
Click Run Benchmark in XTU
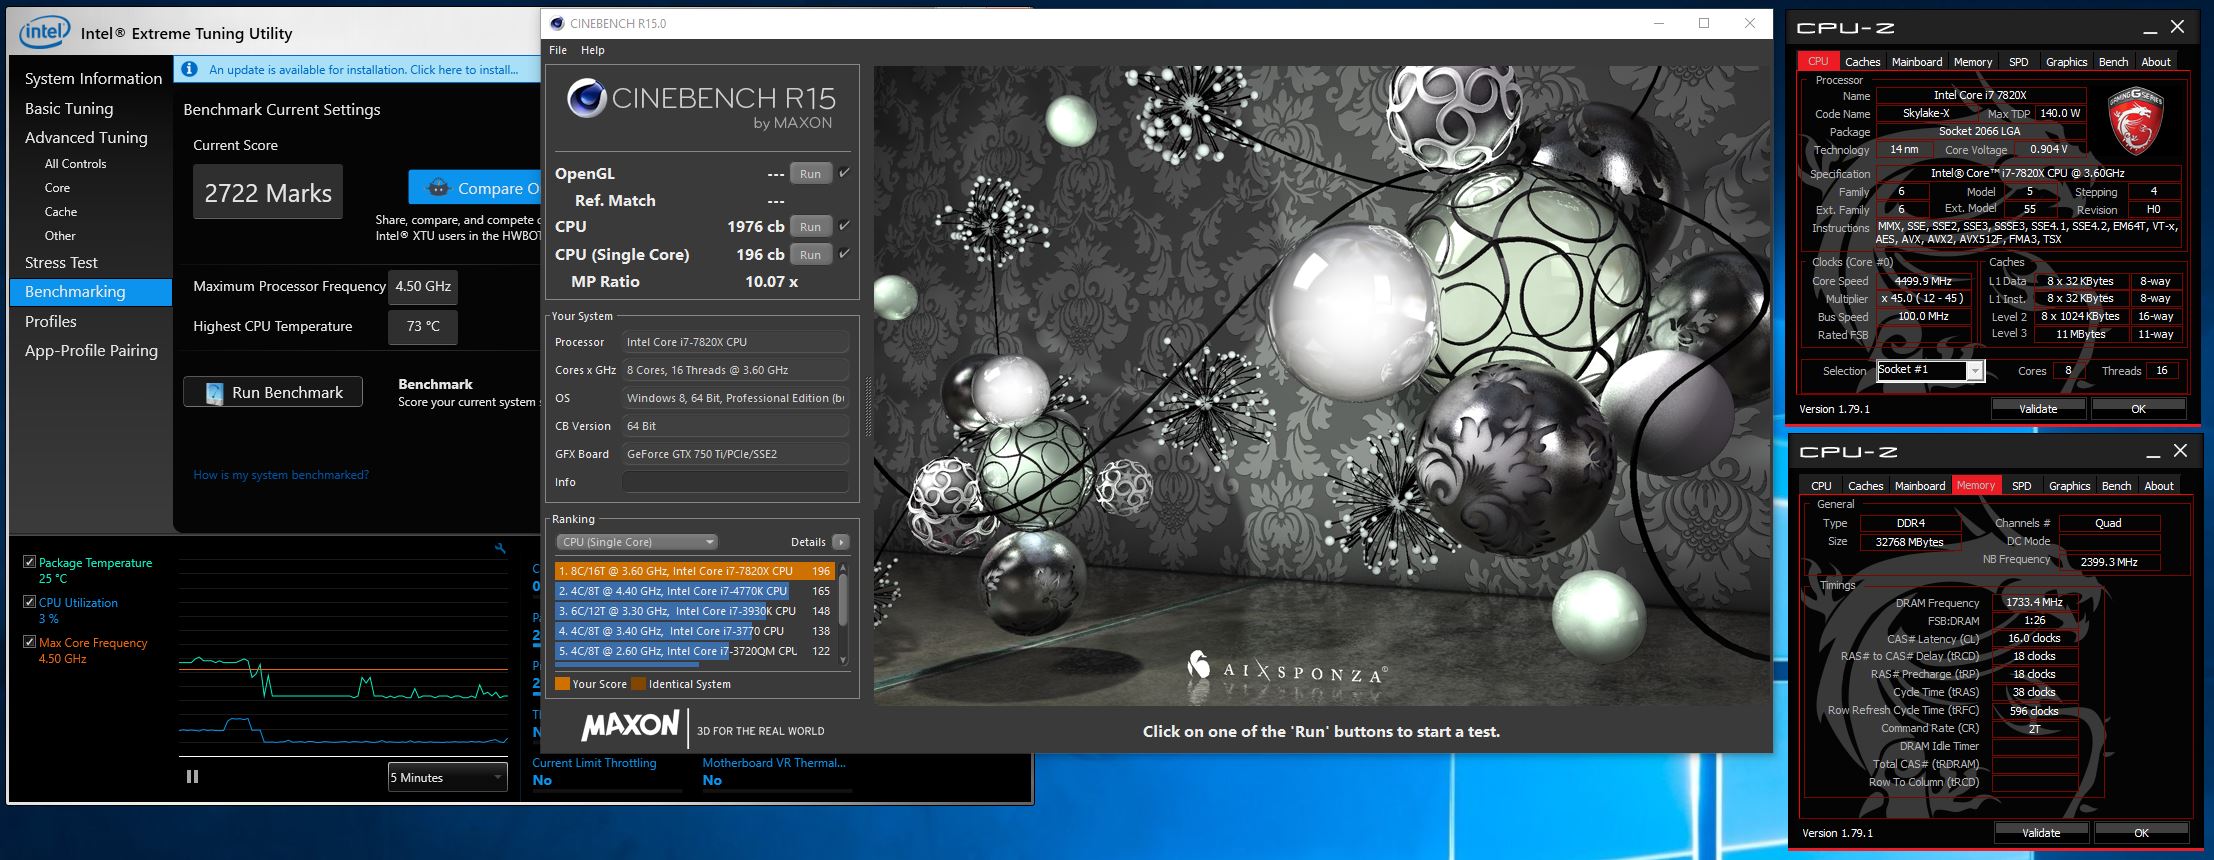273,393
